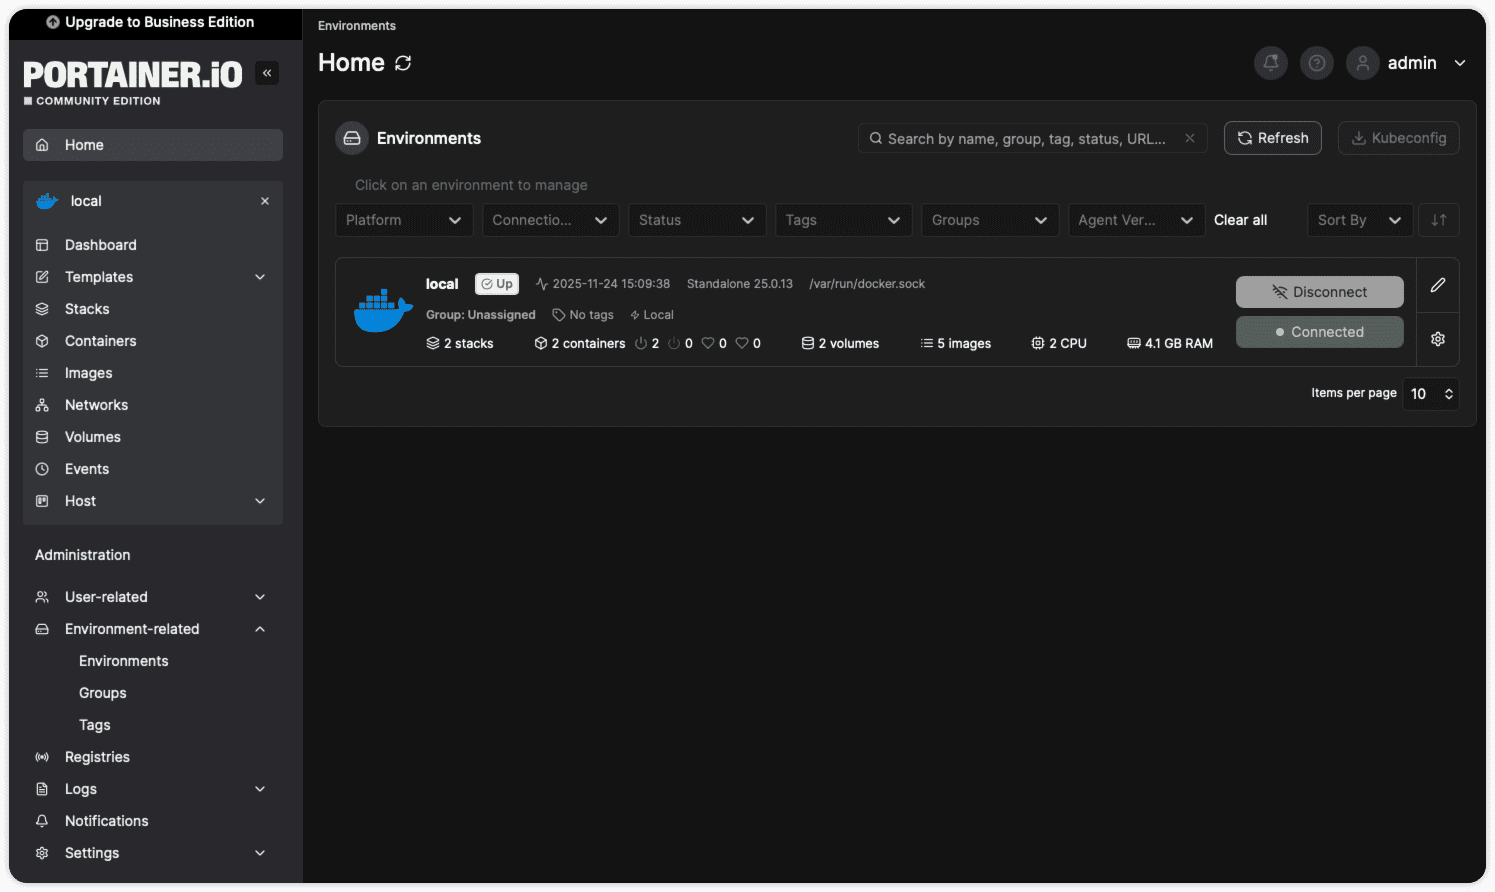Open the Status filter dropdown
This screenshot has width=1495, height=892.
pos(696,220)
